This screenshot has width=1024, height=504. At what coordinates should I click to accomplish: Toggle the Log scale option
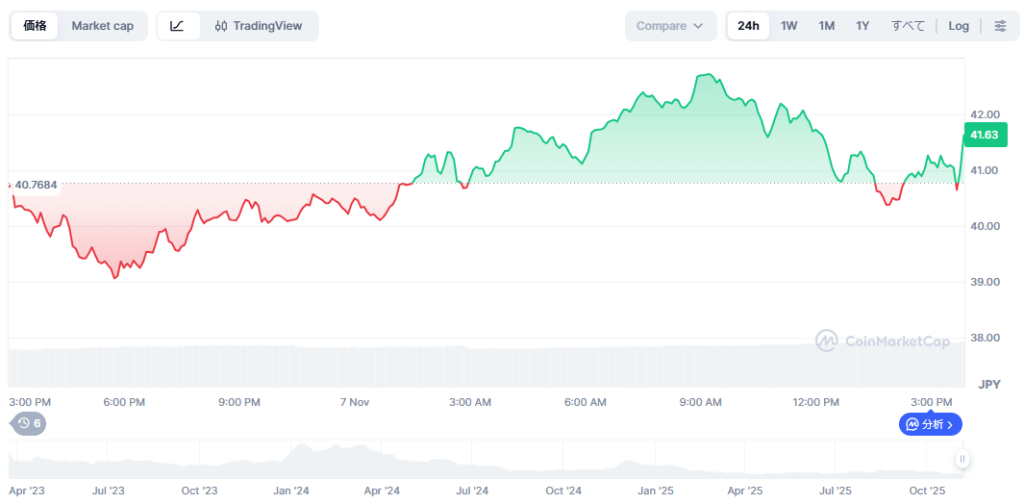point(958,26)
